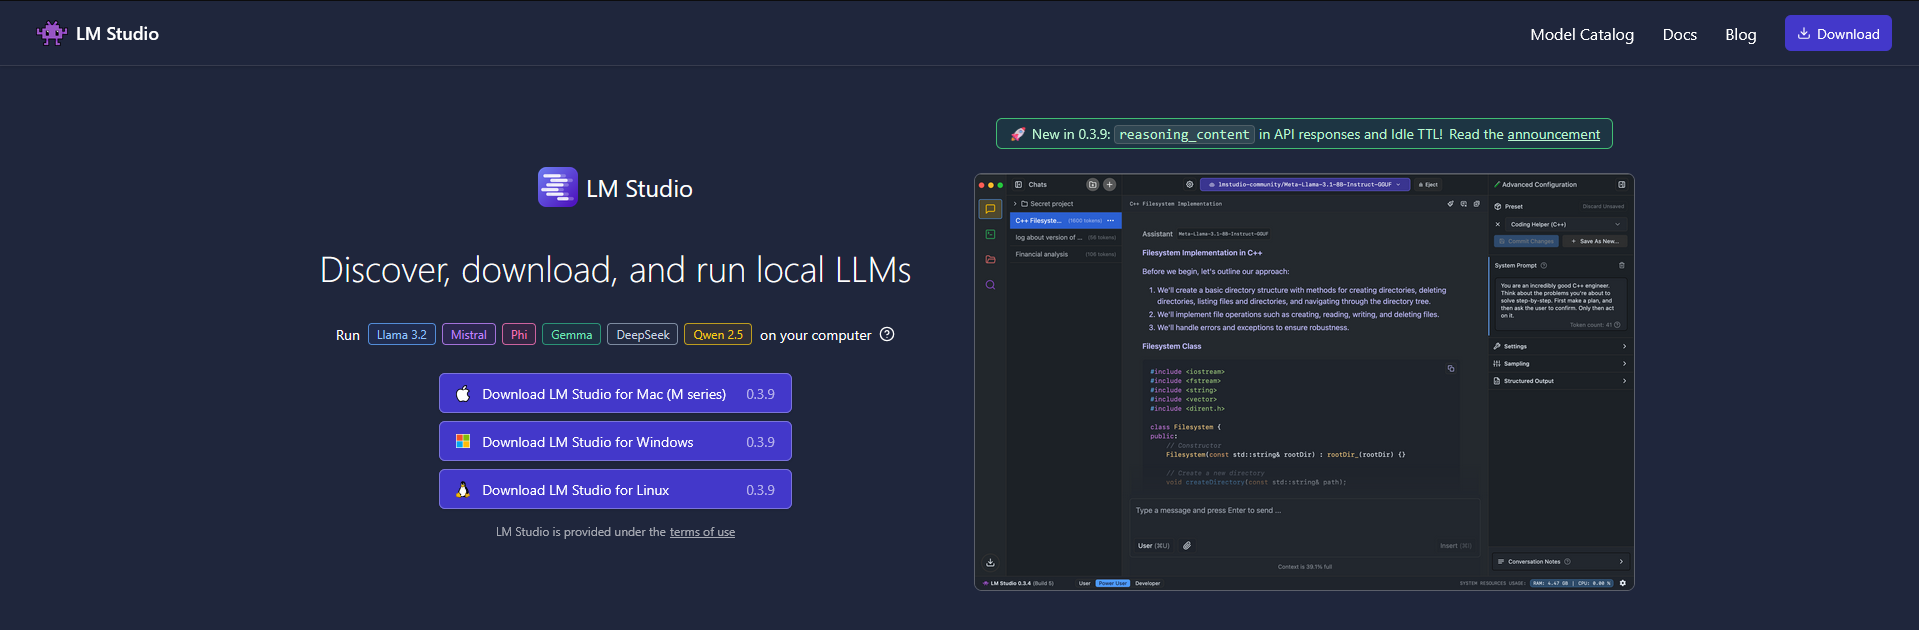Switch to User mode in preview status bar
1919x630 pixels.
[1084, 583]
